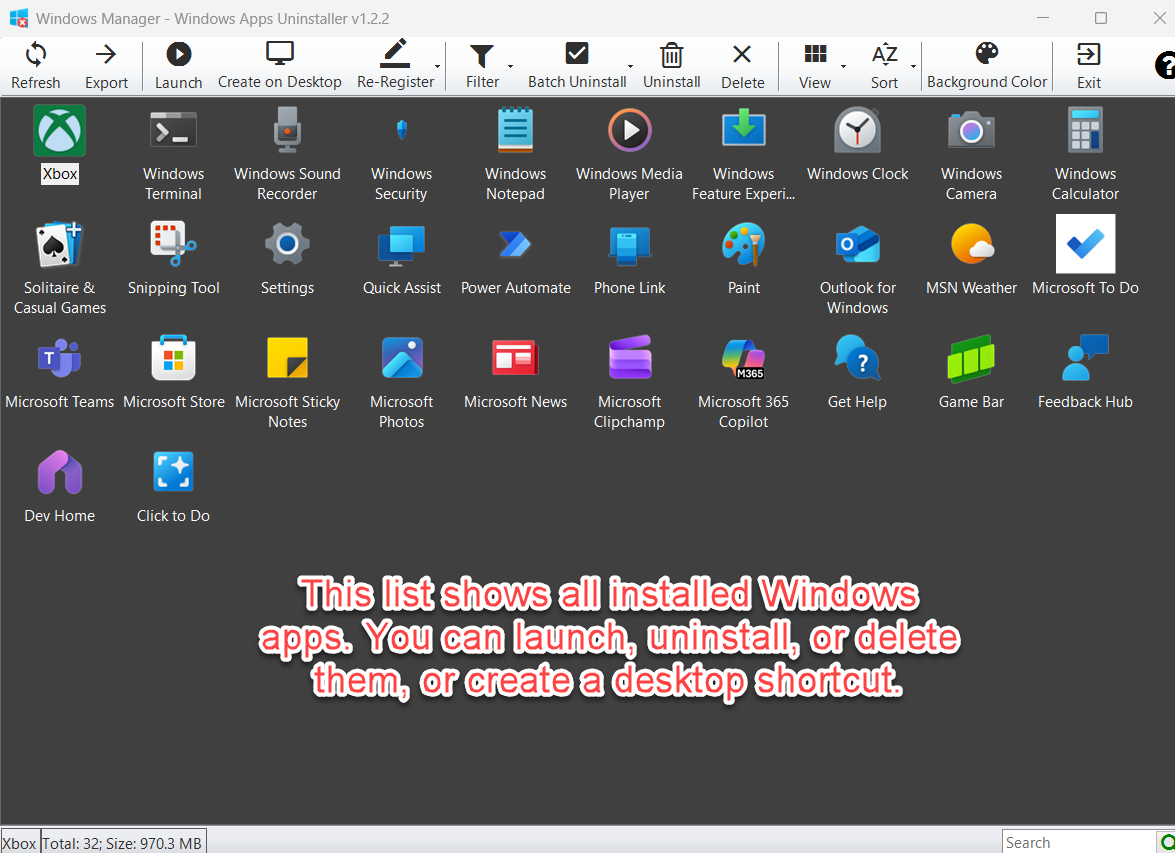Viewport: 1175px width, 853px height.
Task: Export the apps list
Action: 106,66
